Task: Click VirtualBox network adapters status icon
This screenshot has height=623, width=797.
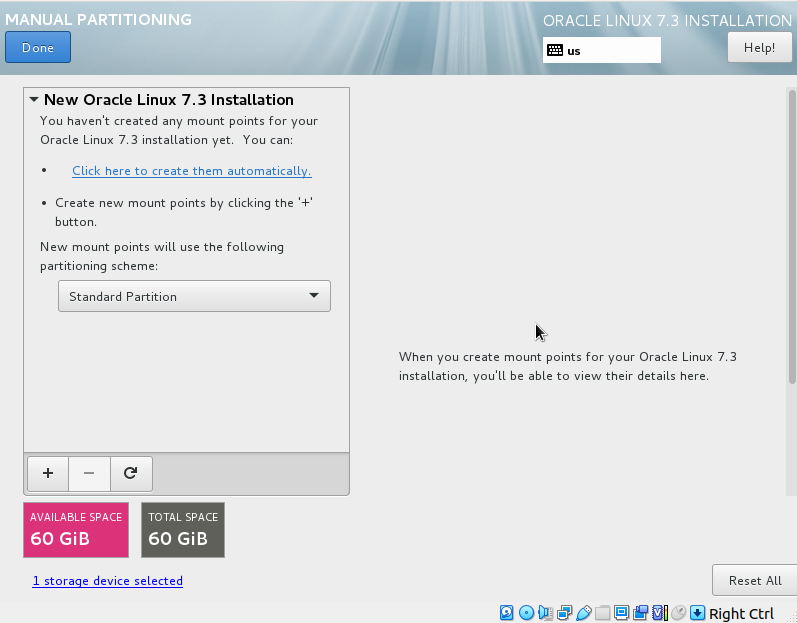Action: coord(564,613)
